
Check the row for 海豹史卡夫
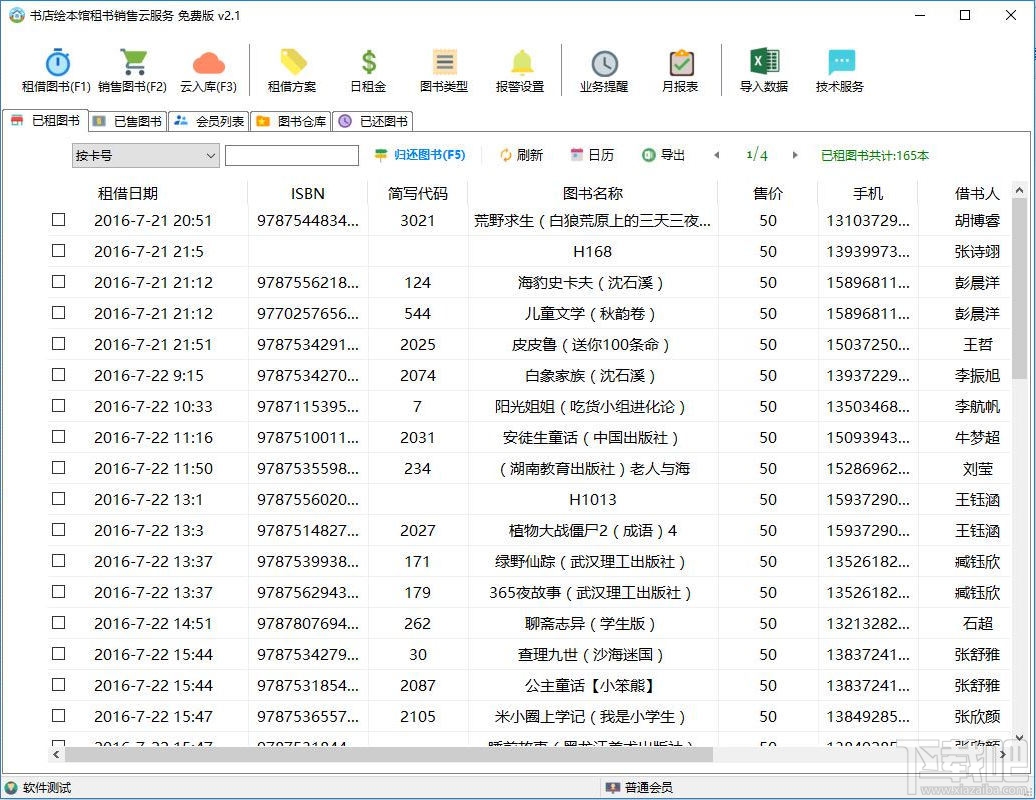pyautogui.click(x=59, y=281)
